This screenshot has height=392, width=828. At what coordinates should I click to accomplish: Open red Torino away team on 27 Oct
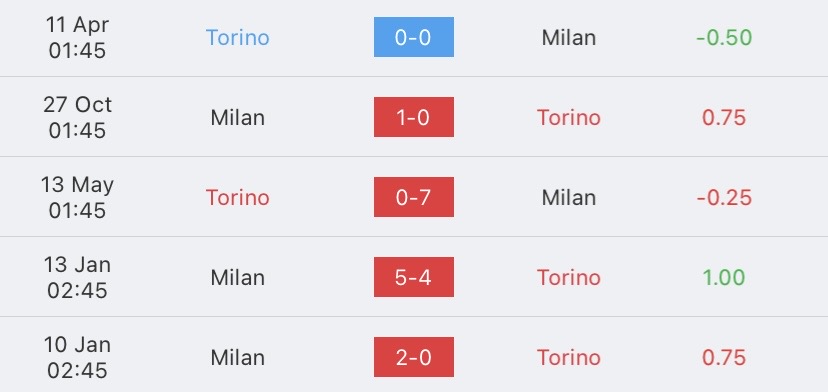click(x=569, y=117)
